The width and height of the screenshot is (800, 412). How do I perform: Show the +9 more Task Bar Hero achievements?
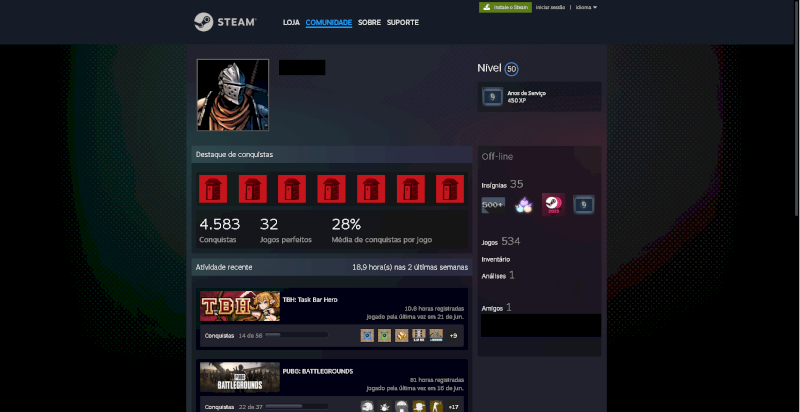pyautogui.click(x=453, y=336)
